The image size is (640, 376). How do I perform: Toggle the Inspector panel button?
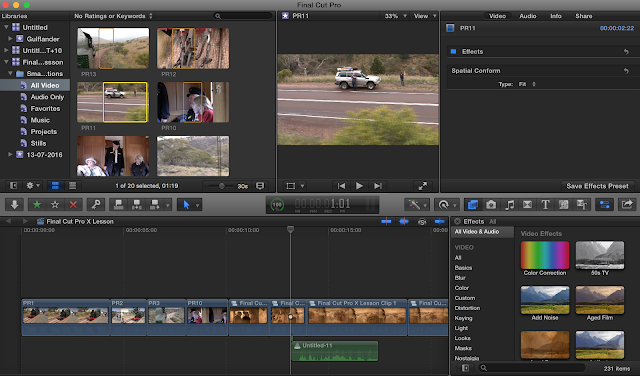click(x=604, y=205)
